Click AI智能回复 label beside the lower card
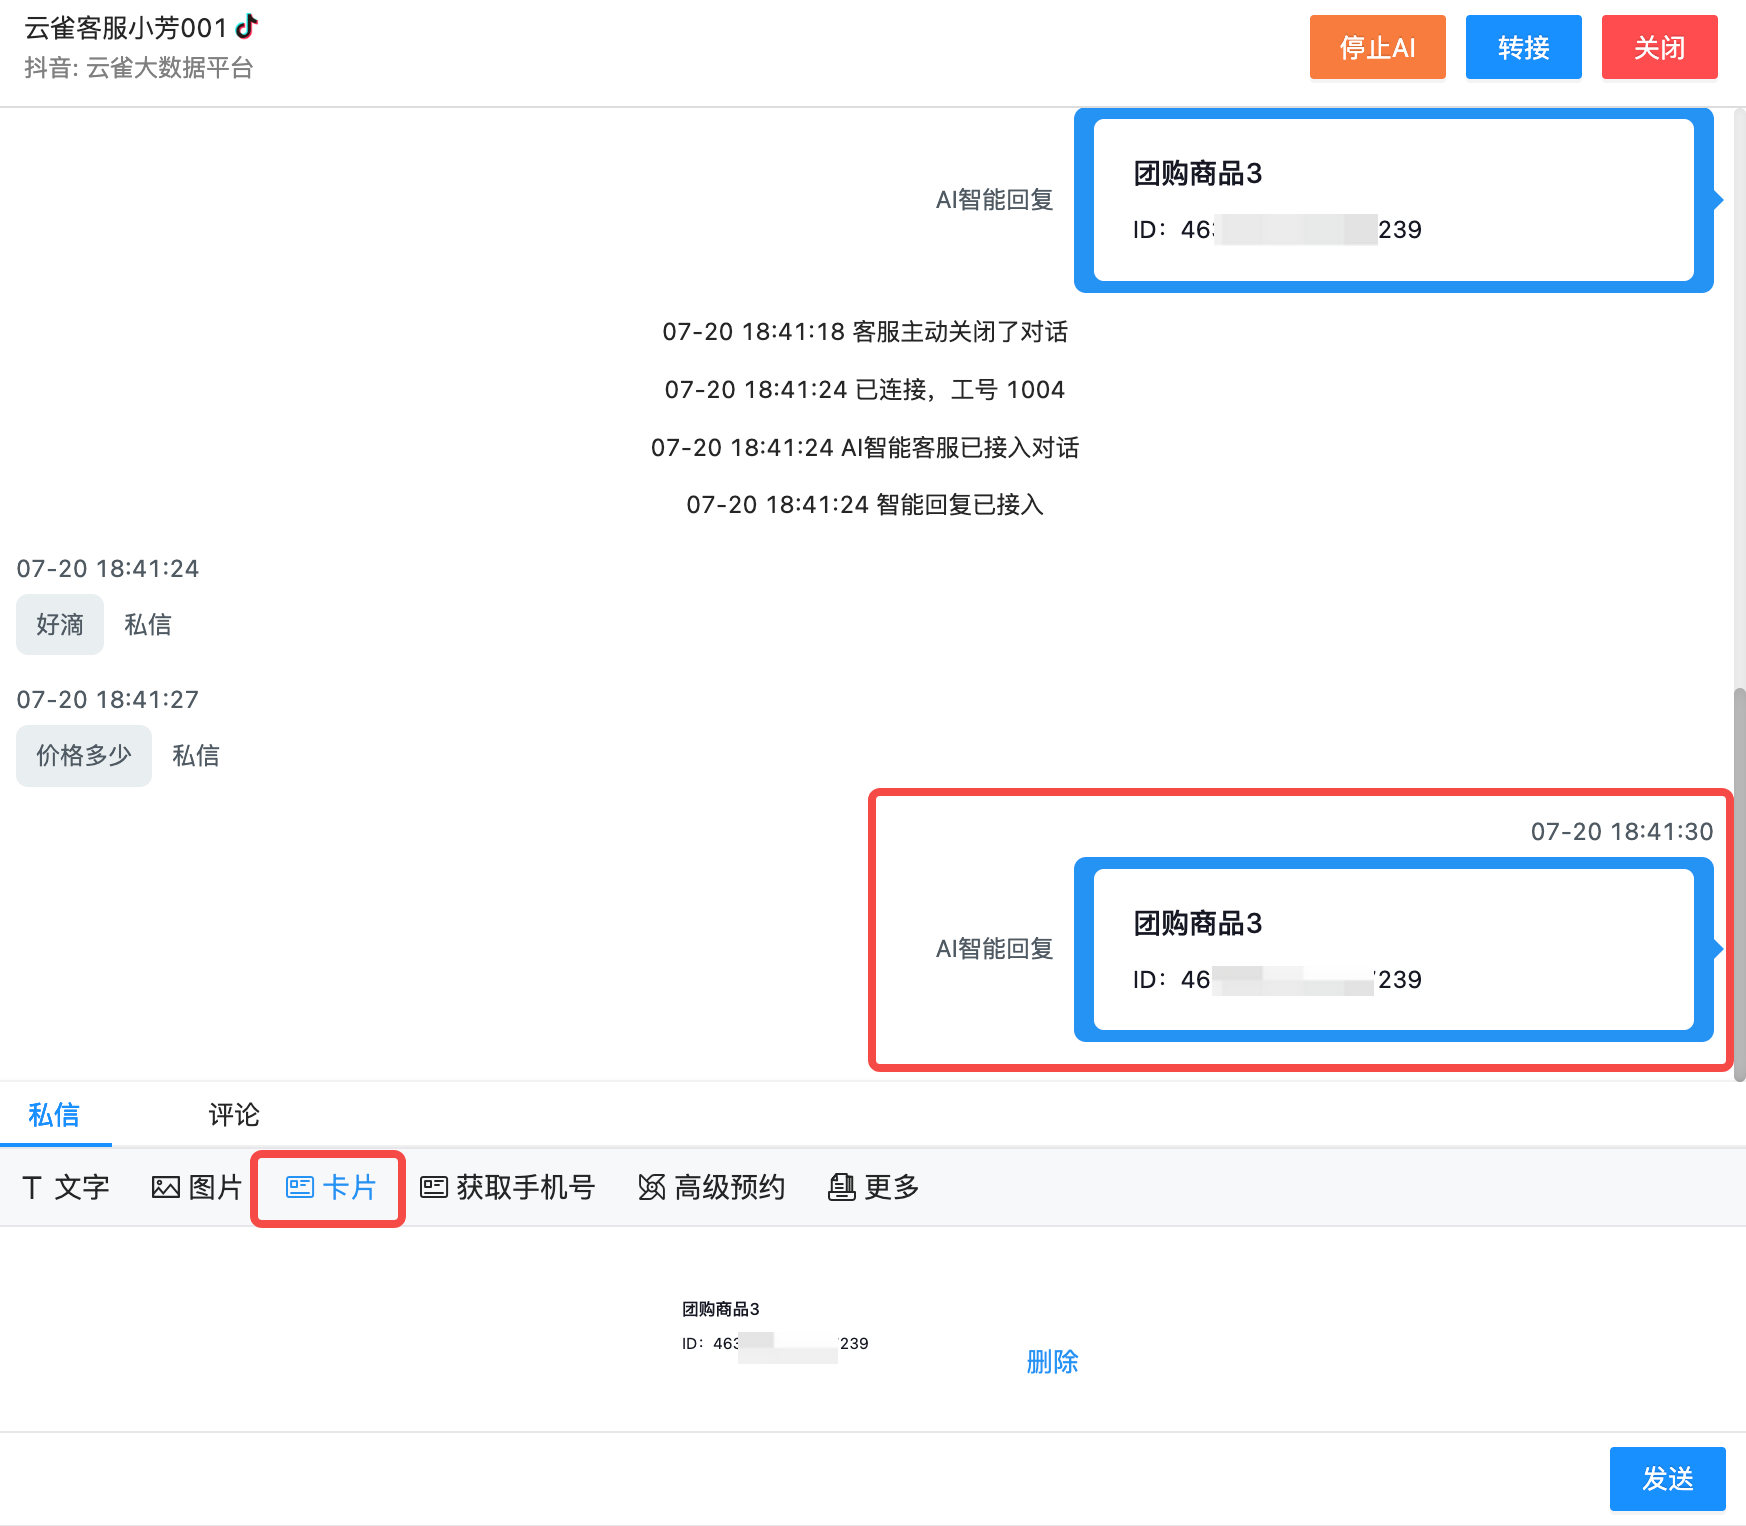The image size is (1746, 1526). 994,949
